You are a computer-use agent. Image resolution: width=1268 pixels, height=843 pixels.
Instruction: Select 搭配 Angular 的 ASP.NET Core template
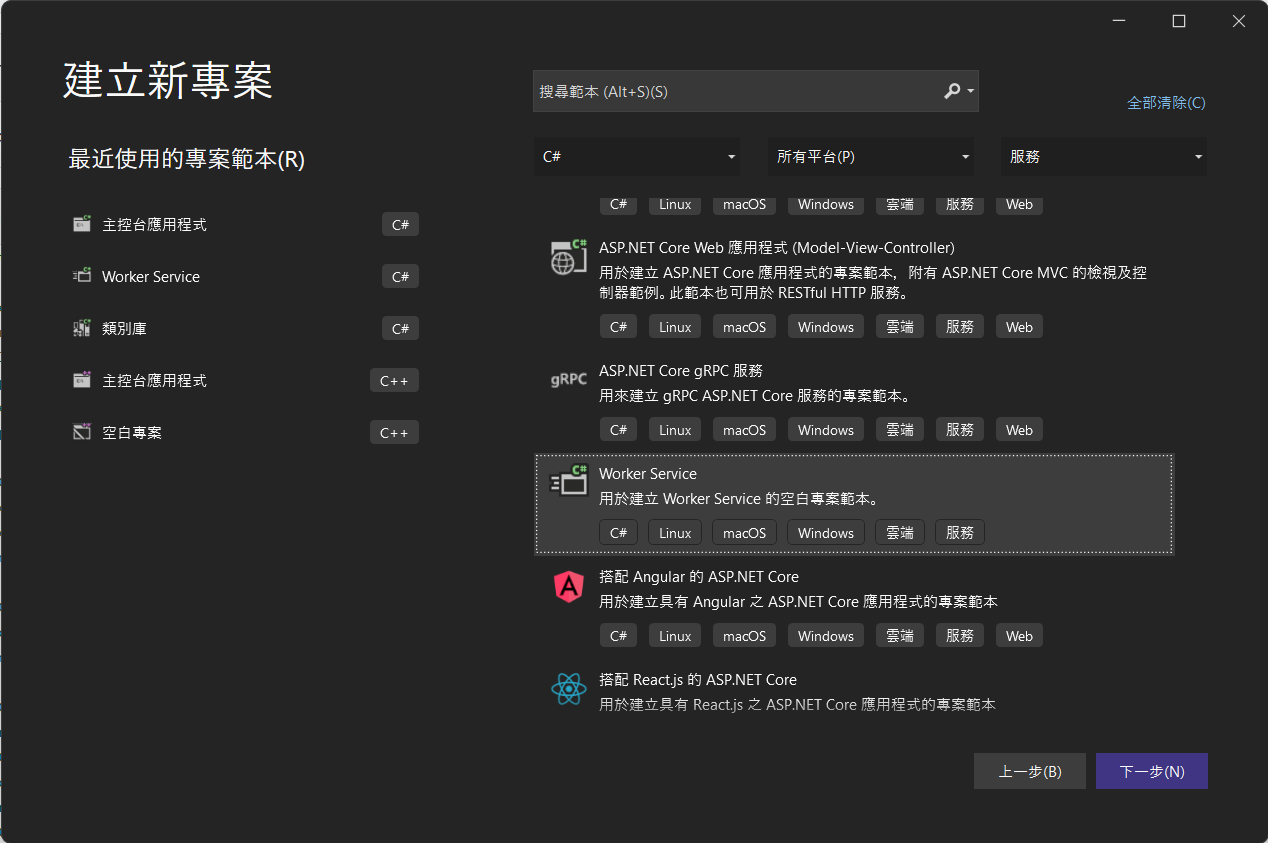click(855, 606)
